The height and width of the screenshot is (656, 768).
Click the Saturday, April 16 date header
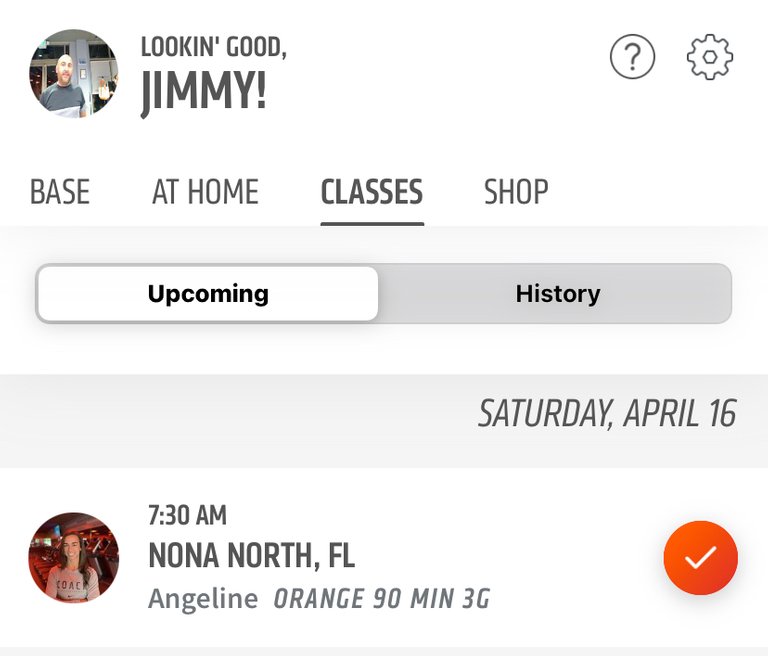606,413
